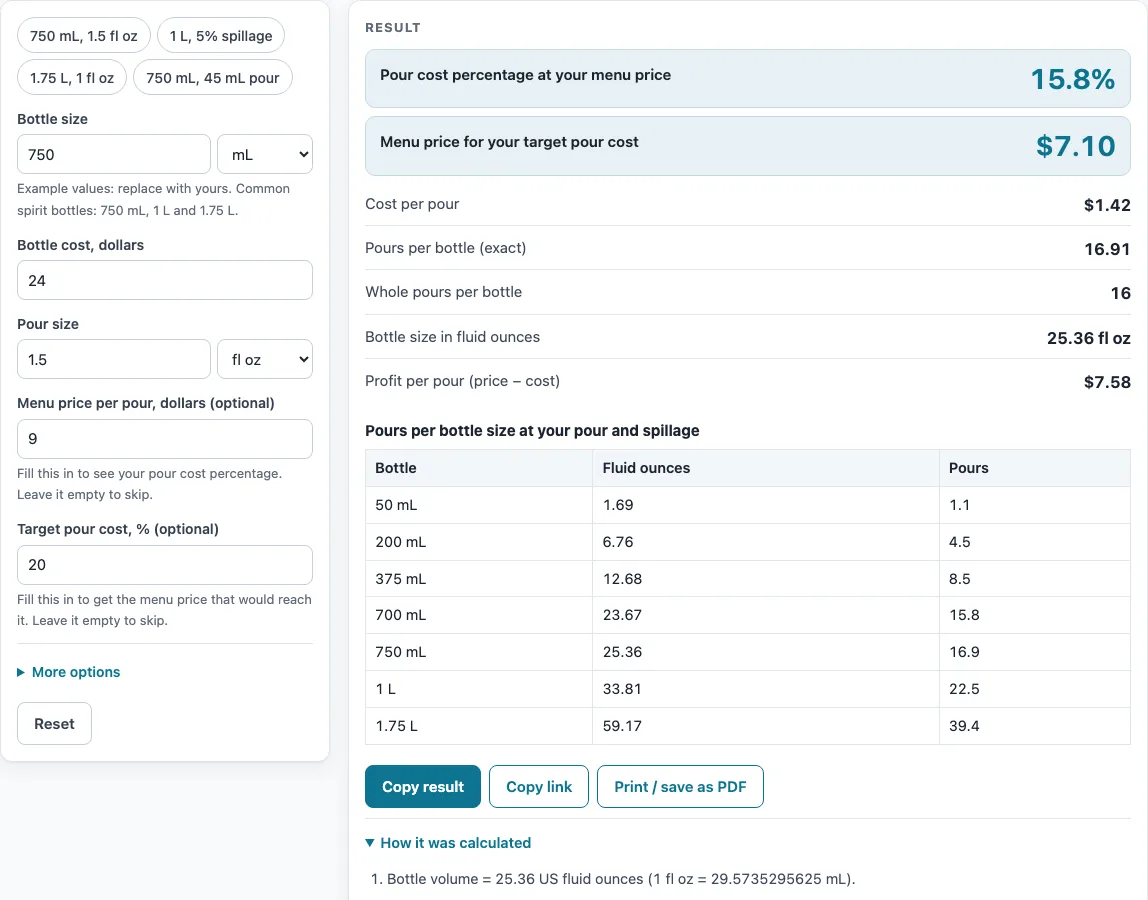Click the Bottle volume calculation step text
The width and height of the screenshot is (1148, 900).
tap(621, 879)
